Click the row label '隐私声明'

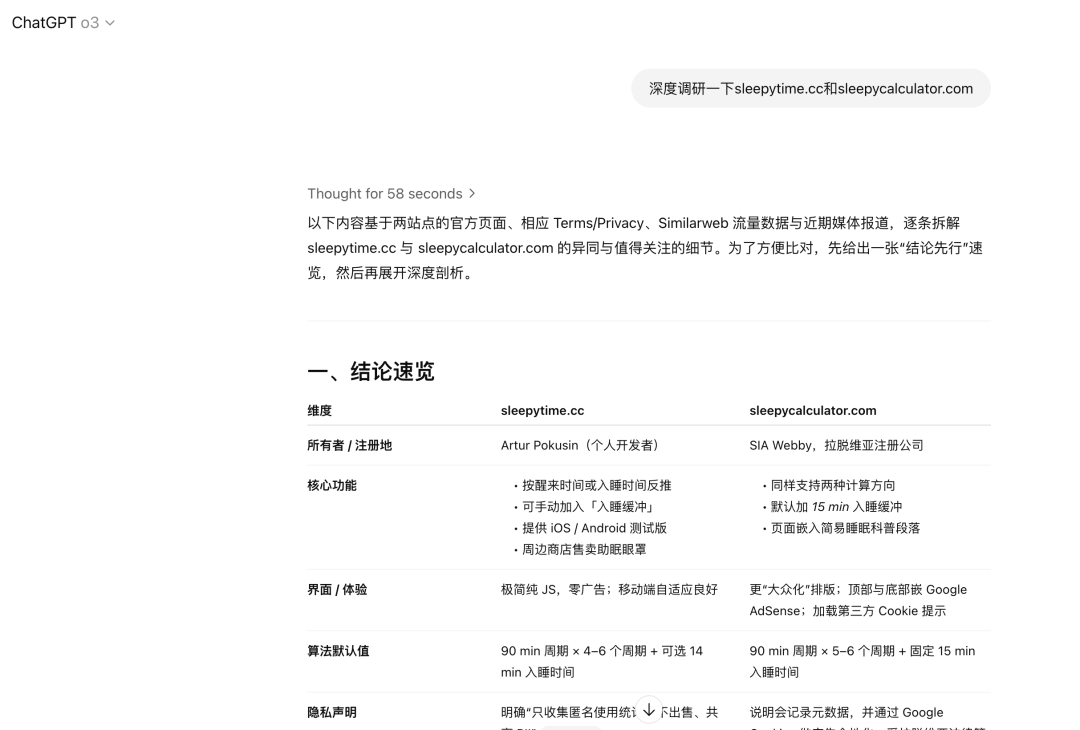(332, 712)
